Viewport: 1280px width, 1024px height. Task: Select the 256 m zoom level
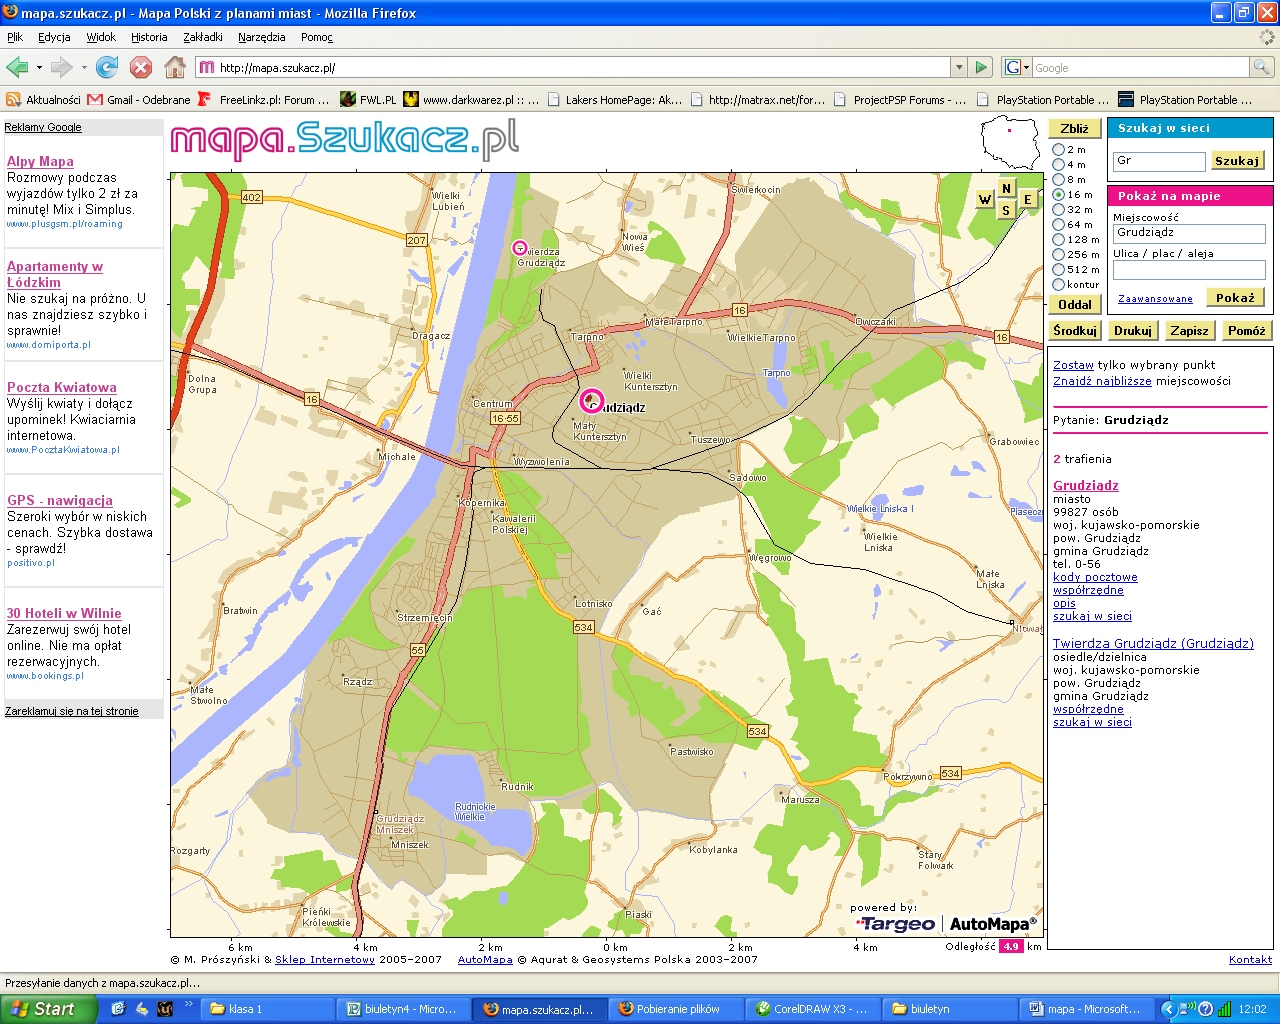(x=1059, y=255)
